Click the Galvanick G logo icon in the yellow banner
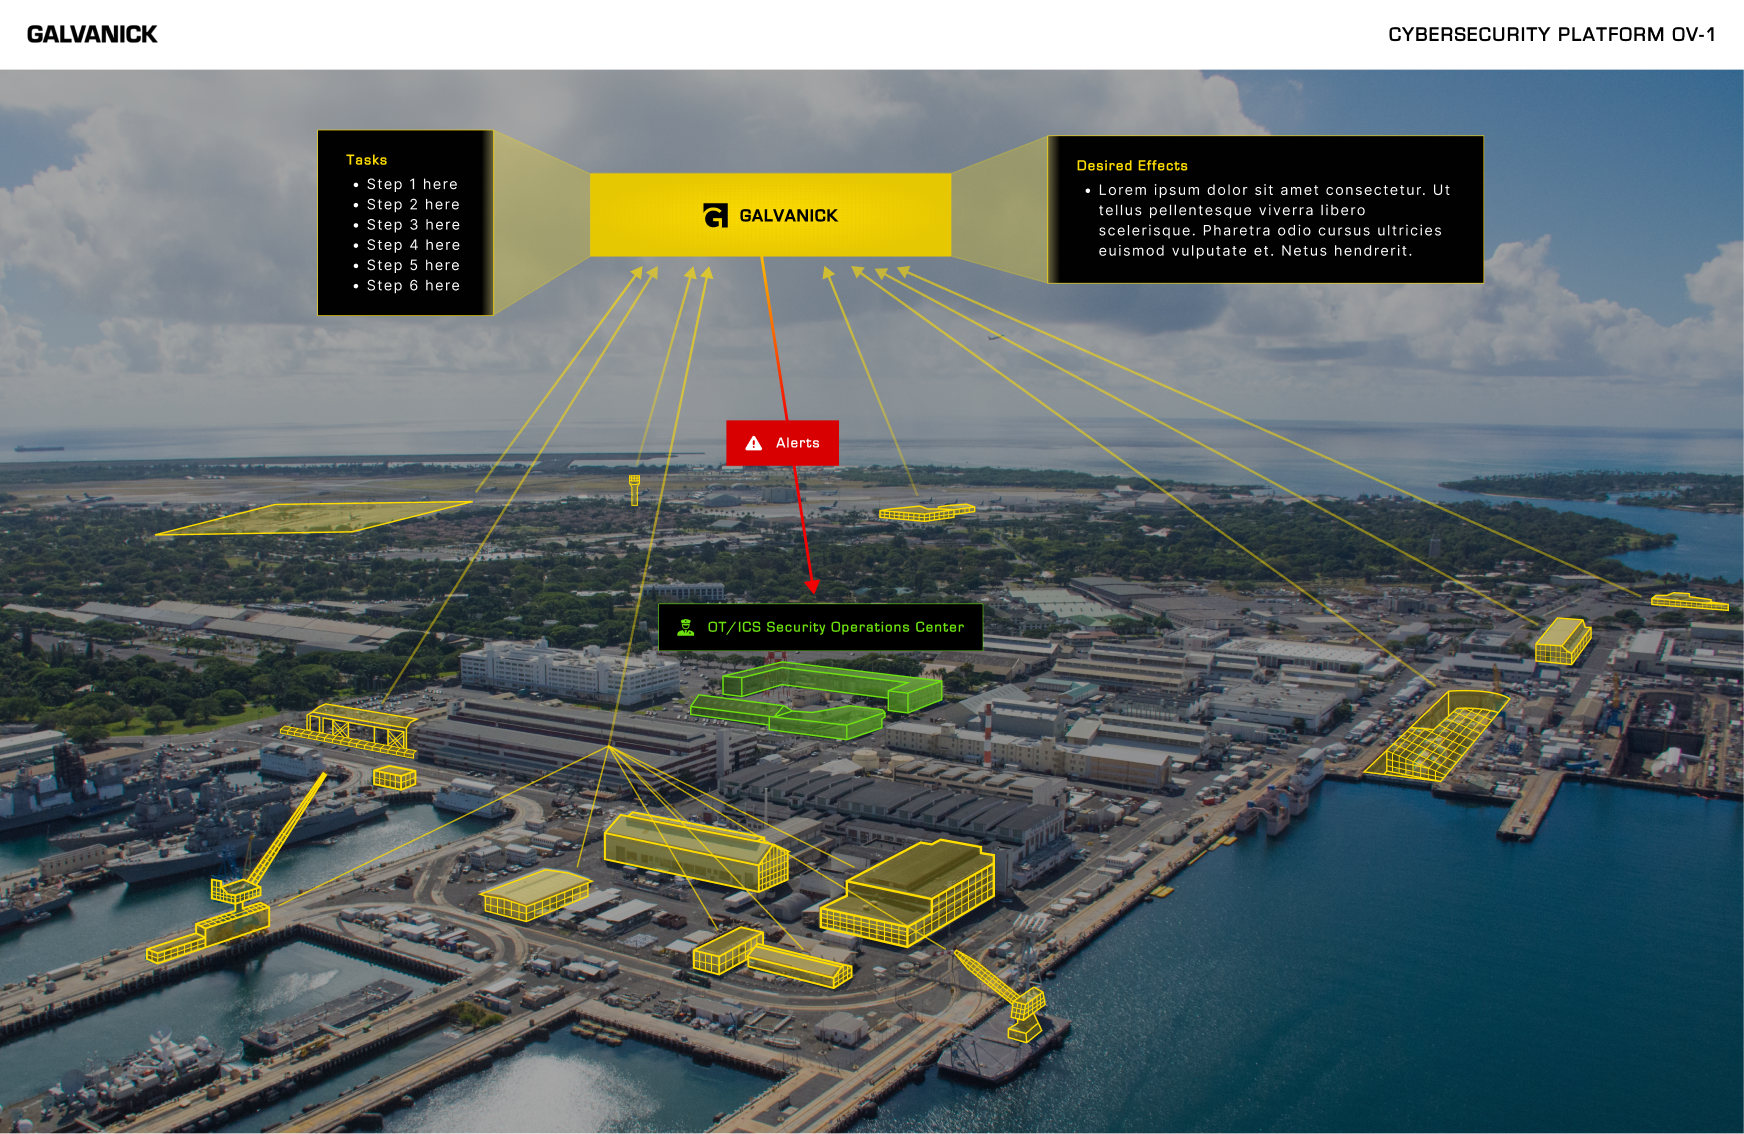This screenshot has height=1134, width=1744. (x=716, y=215)
